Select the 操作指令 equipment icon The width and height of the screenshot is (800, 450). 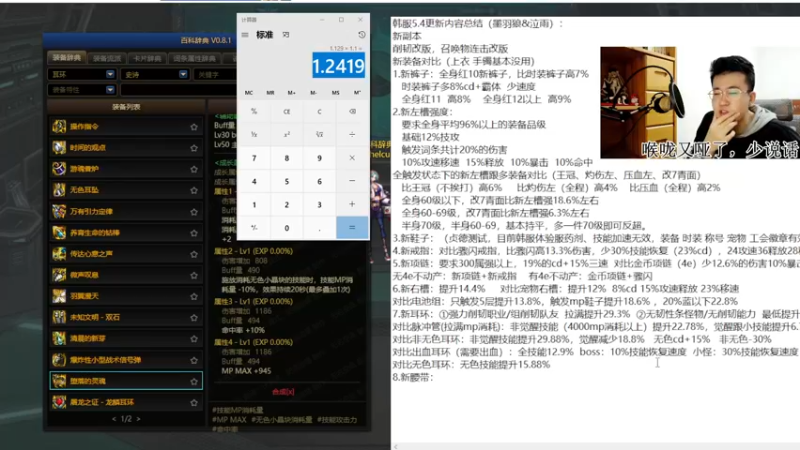[x=59, y=126]
